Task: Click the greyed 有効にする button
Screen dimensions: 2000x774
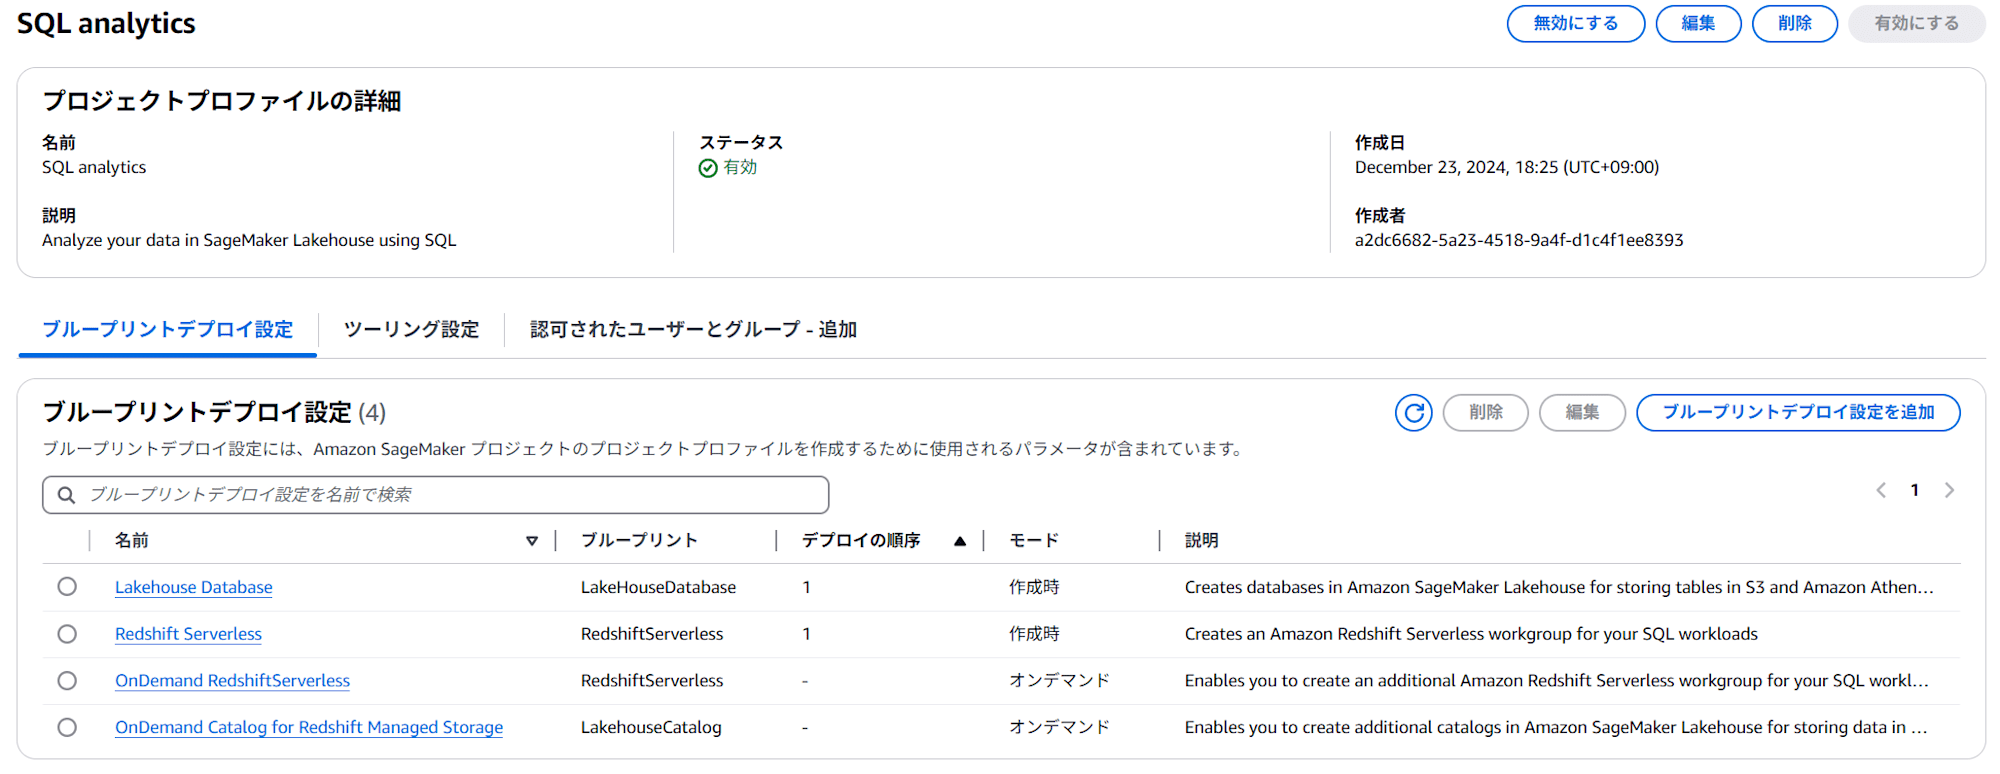Action: (x=1917, y=23)
